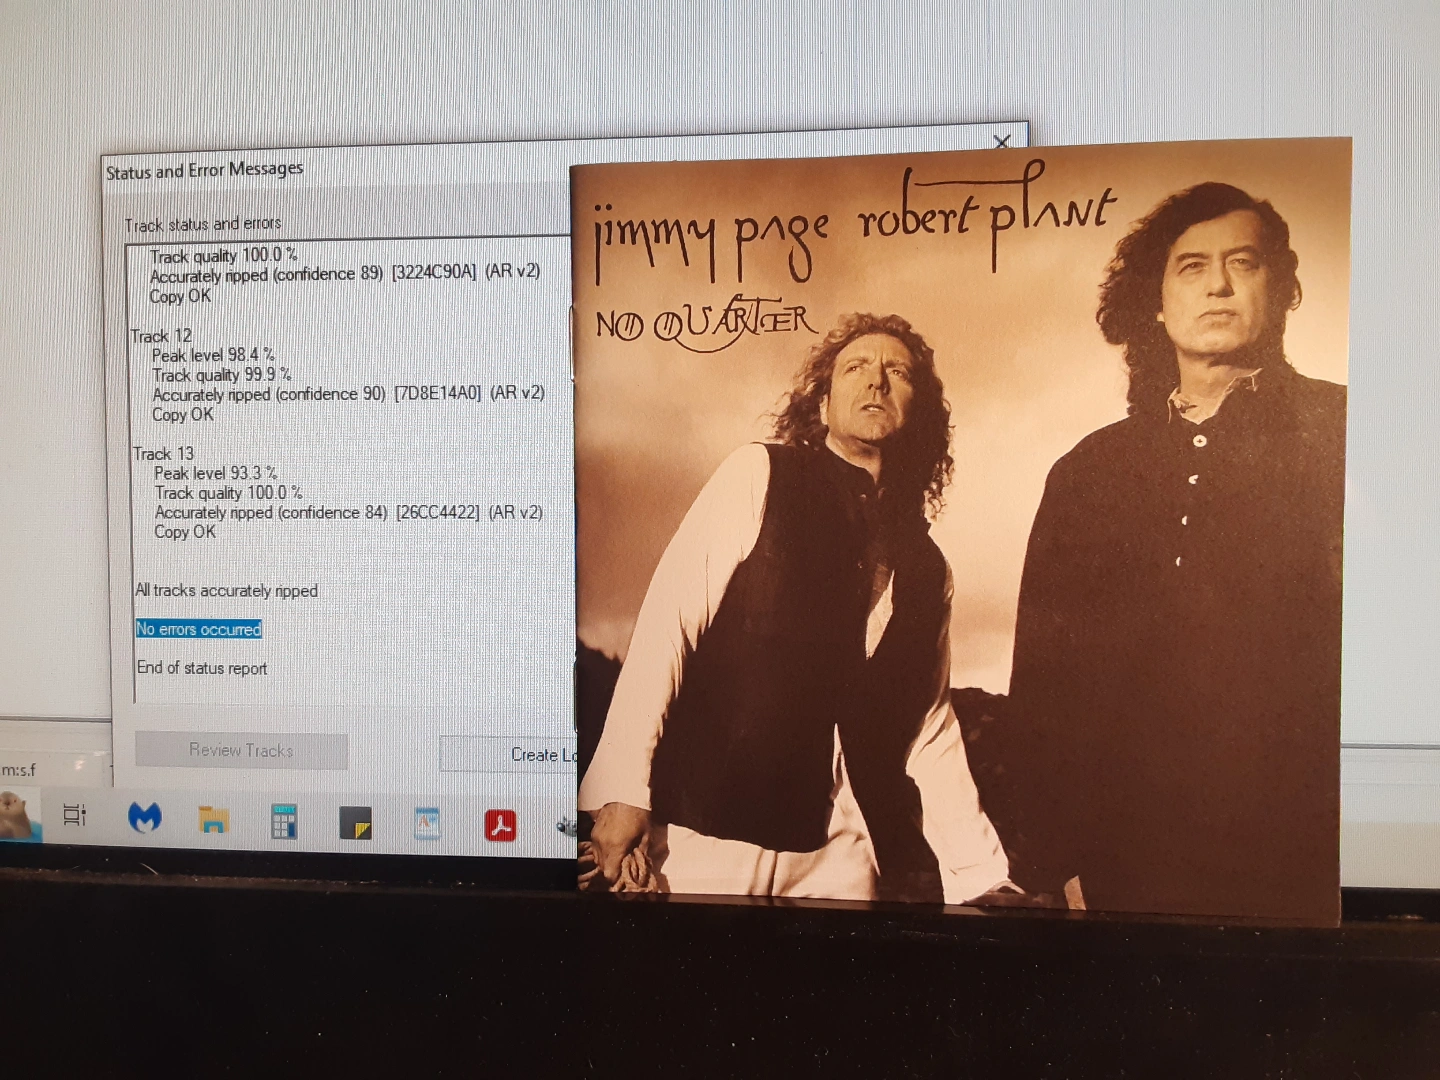Select the 'Track 12' heading line

pyautogui.click(x=161, y=336)
